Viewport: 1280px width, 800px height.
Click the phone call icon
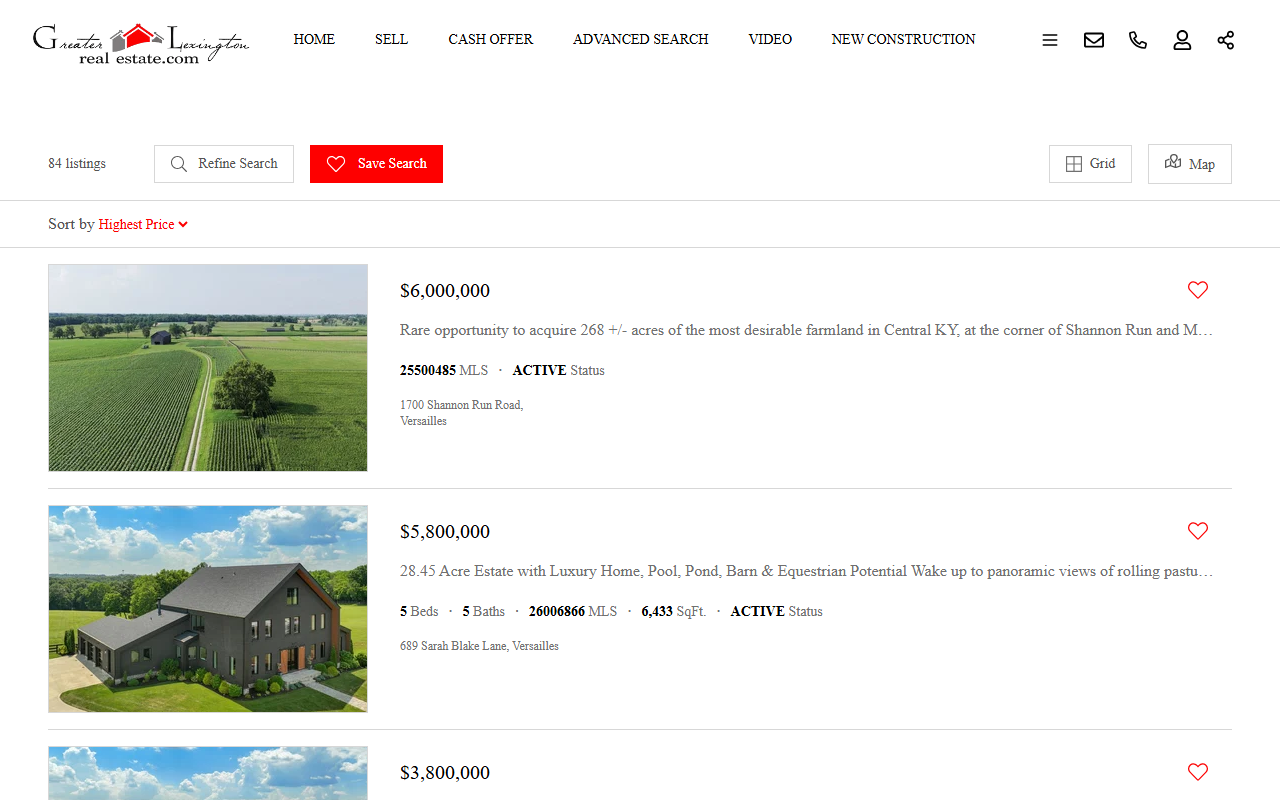tap(1138, 40)
